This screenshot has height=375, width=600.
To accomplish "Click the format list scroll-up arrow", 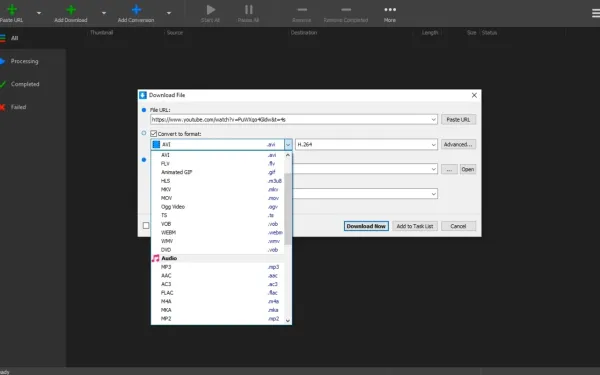I will coord(288,155).
